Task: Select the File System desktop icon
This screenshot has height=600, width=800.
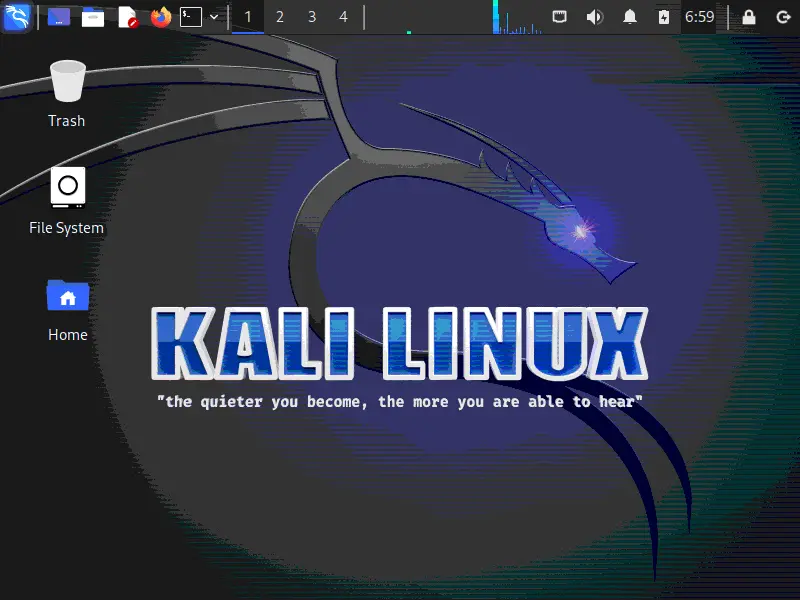Action: [x=67, y=187]
